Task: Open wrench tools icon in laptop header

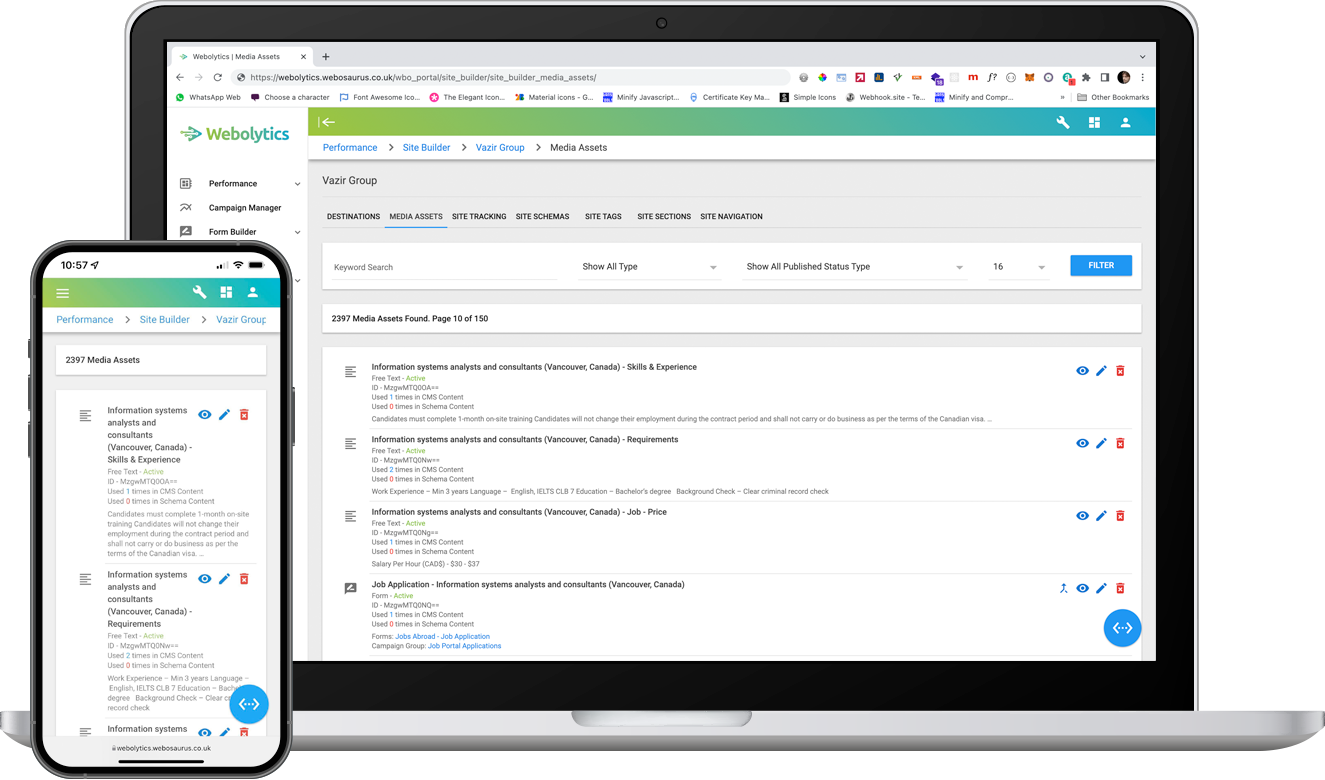Action: (1063, 122)
